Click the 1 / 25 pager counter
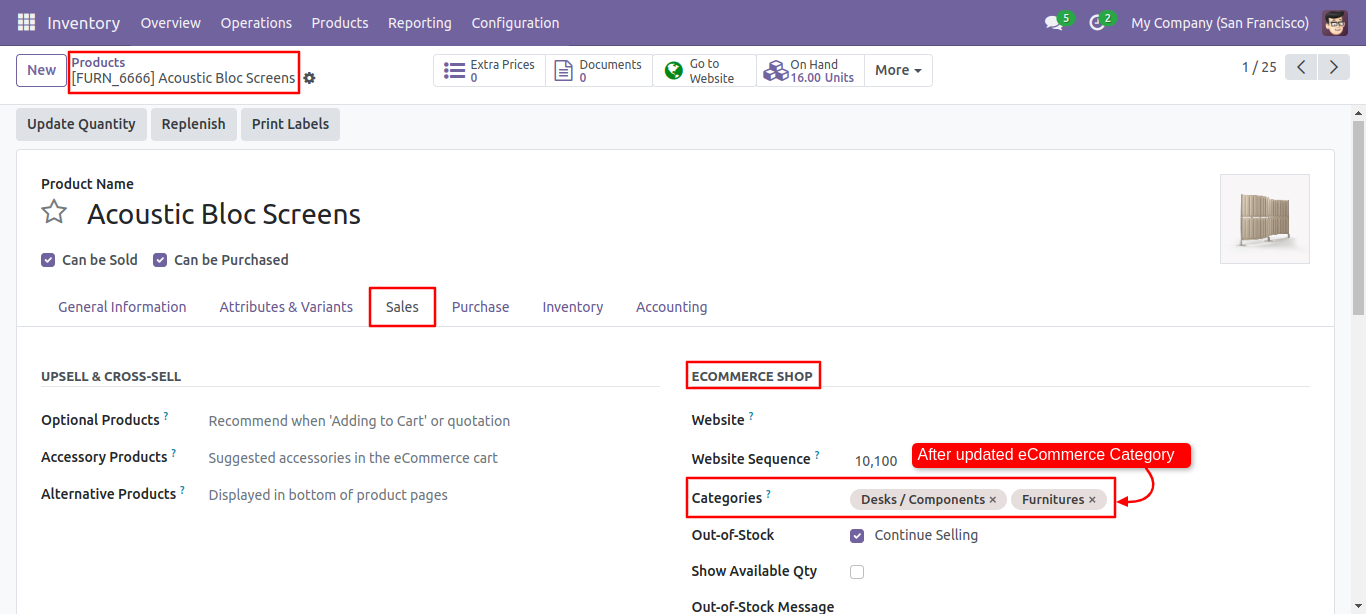Image resolution: width=1366 pixels, height=614 pixels. (1259, 67)
